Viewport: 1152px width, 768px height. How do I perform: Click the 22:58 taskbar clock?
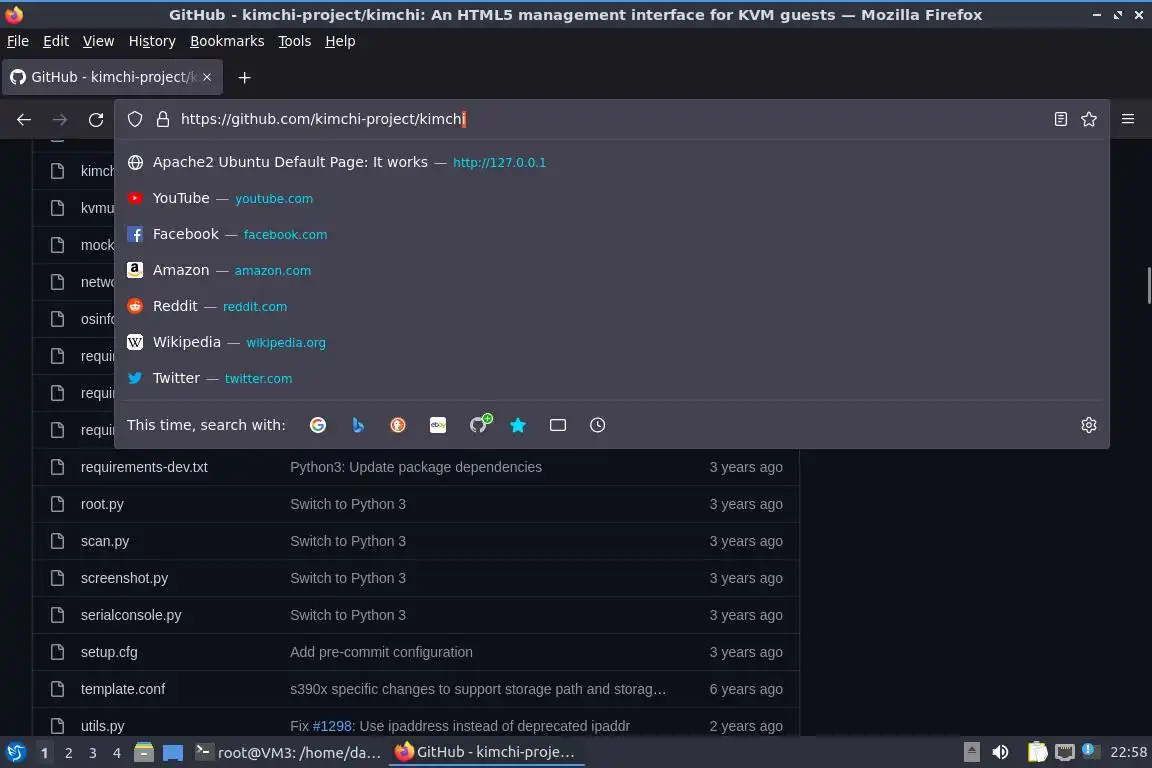pos(1128,753)
